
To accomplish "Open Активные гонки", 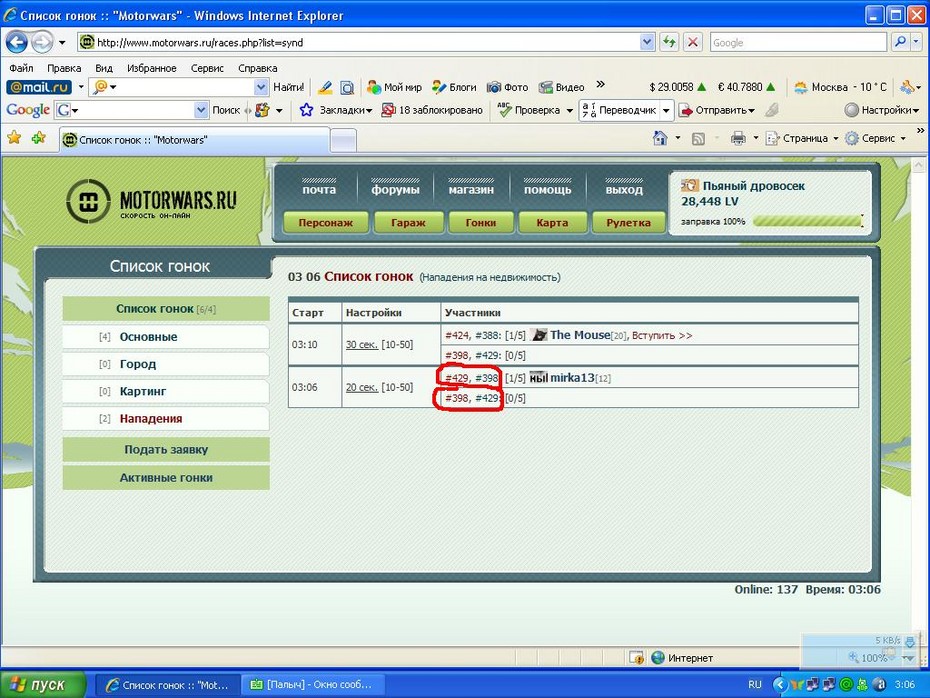I will [166, 477].
